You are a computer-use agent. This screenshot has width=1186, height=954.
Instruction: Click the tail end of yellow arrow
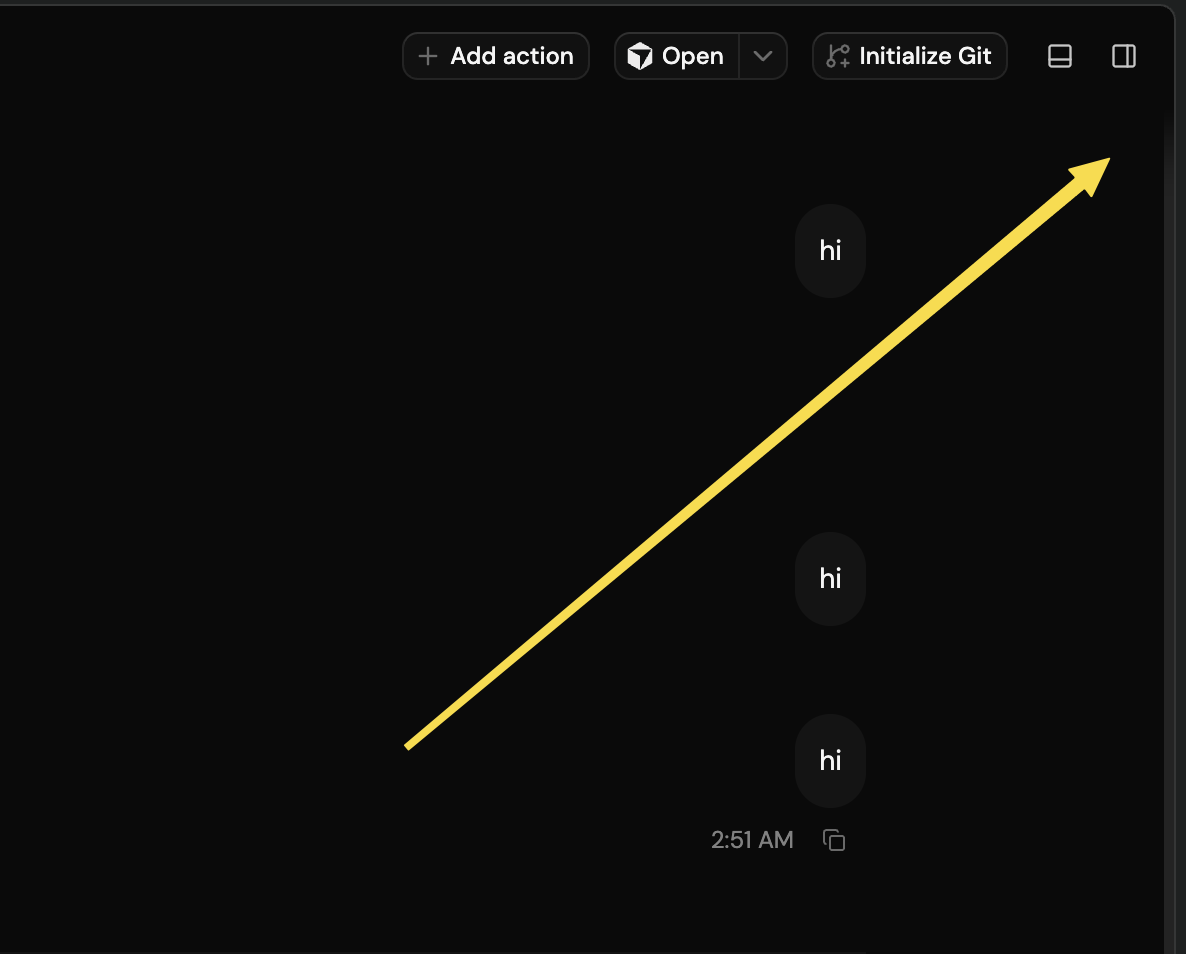[x=408, y=746]
